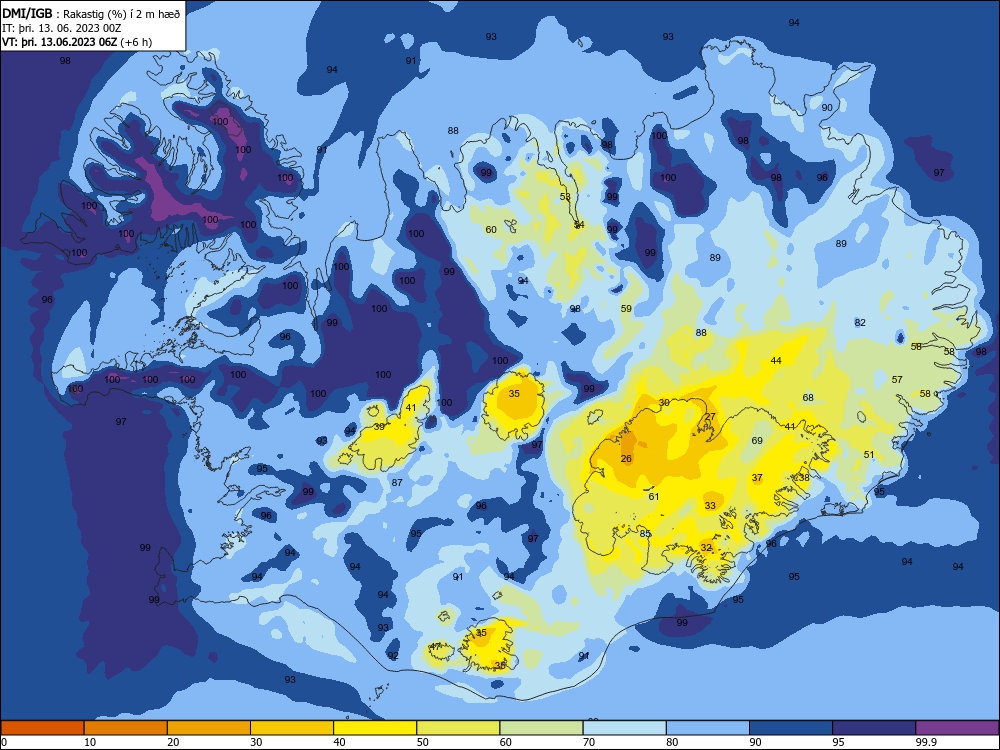
Task: Click the humidity value '27' on the map
Action: (x=710, y=416)
